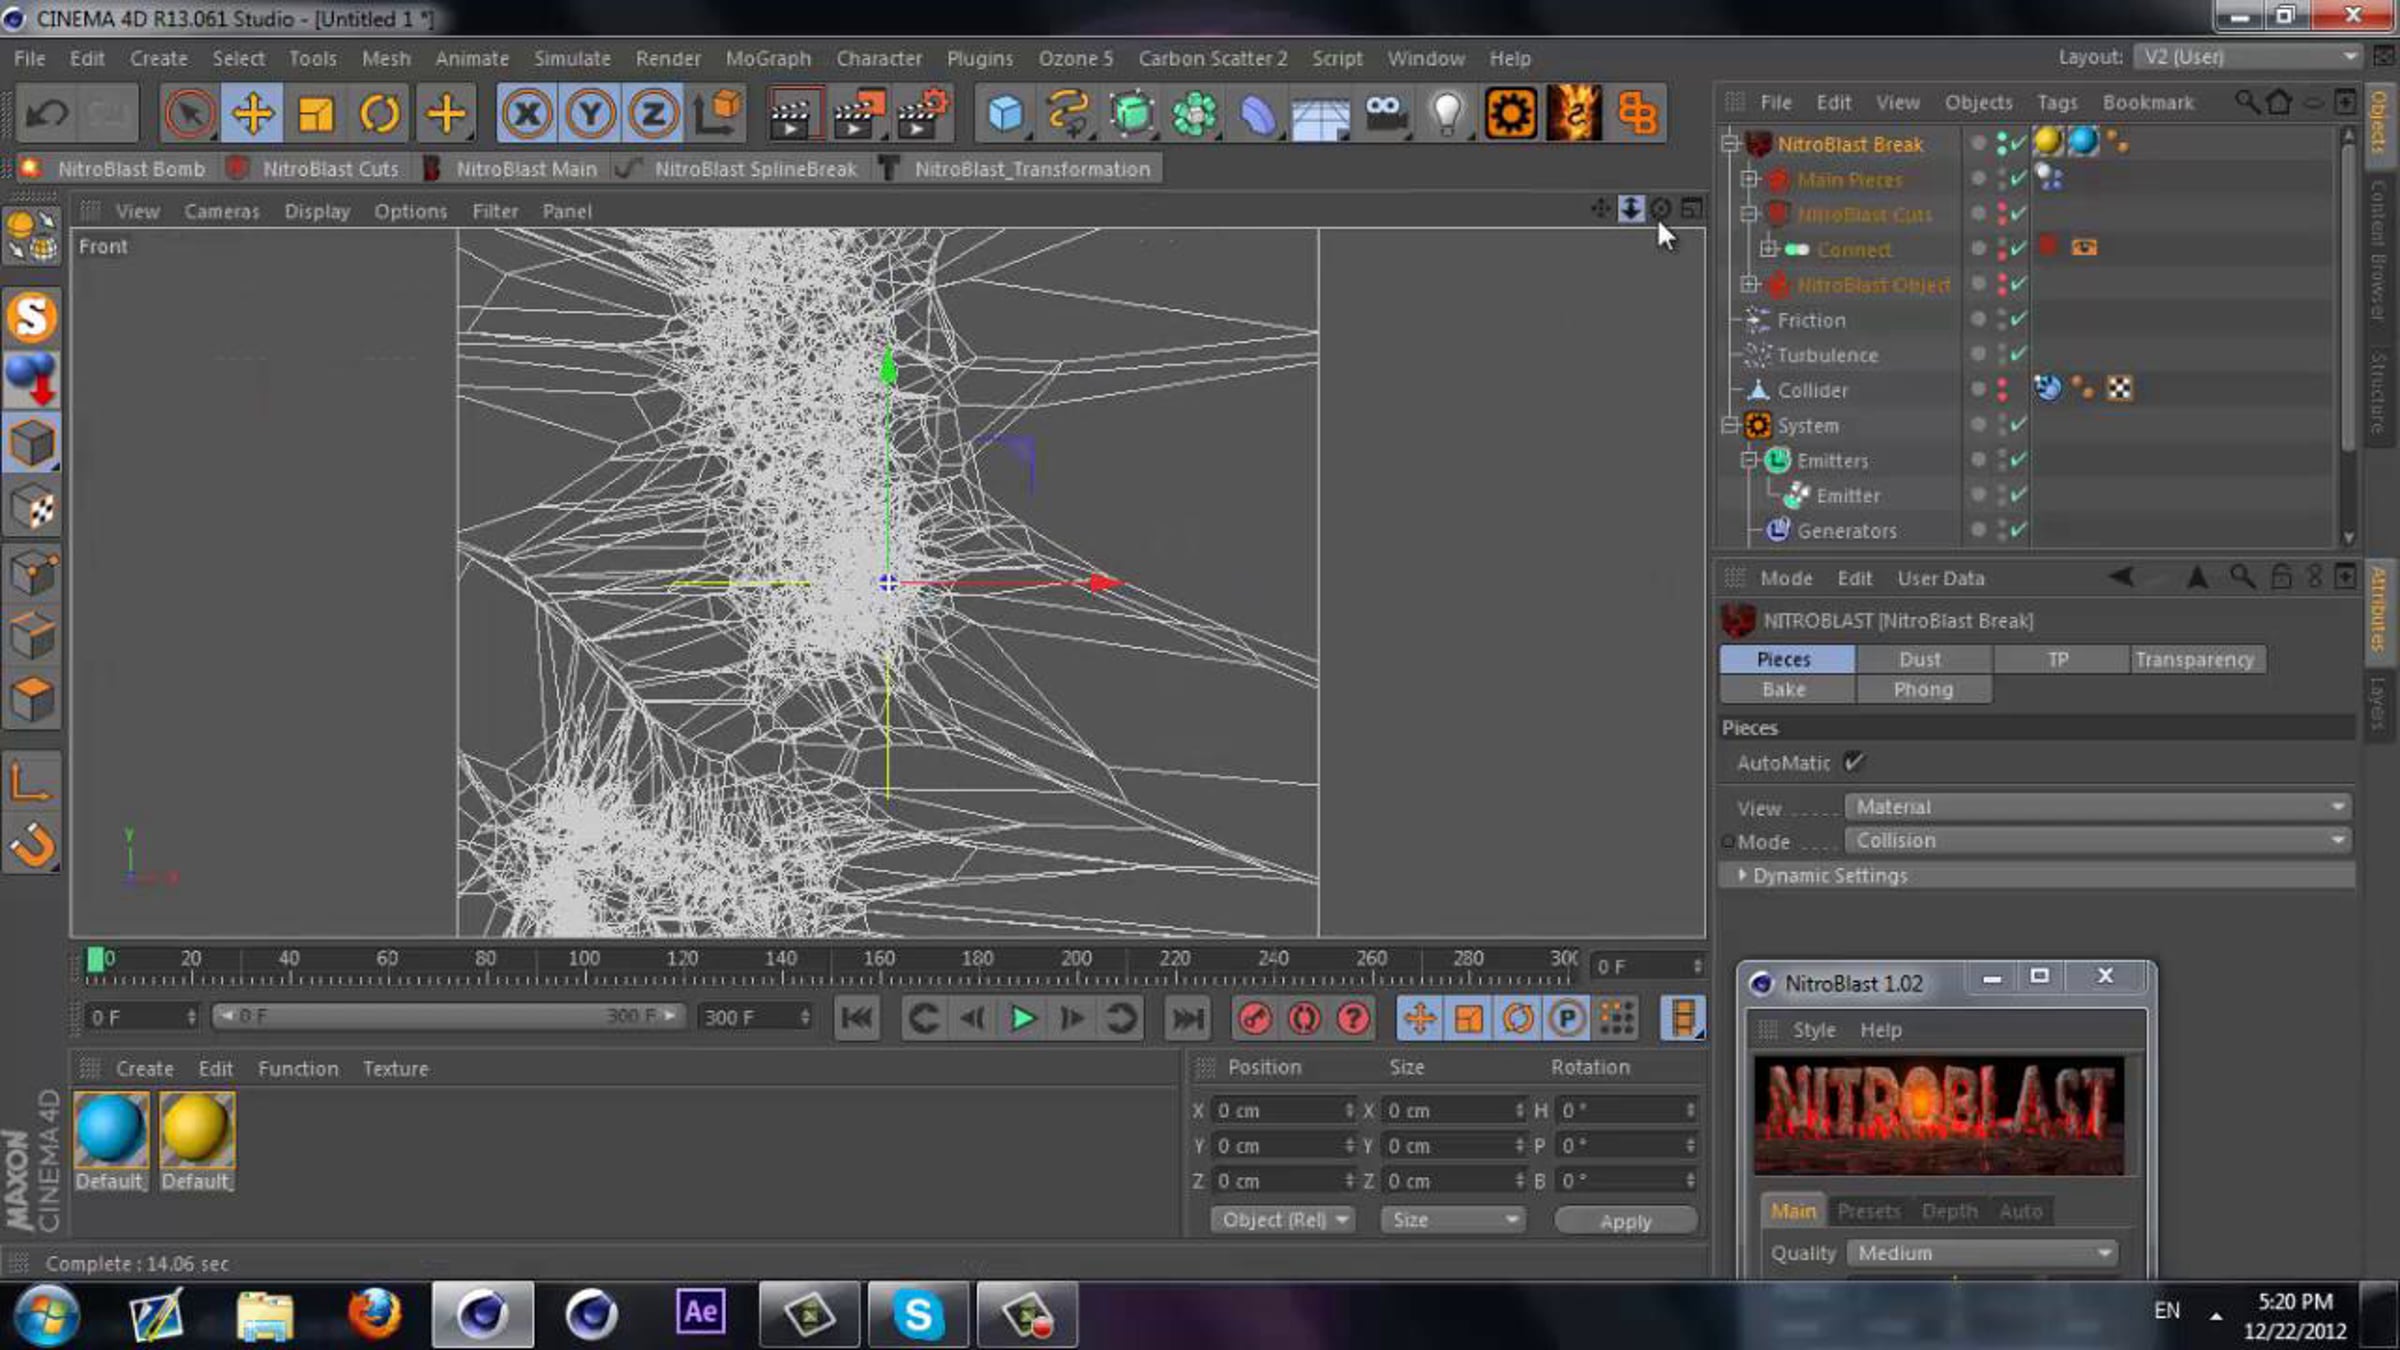This screenshot has height=1350, width=2400.
Task: Select the Live Selection tool
Action: point(188,113)
